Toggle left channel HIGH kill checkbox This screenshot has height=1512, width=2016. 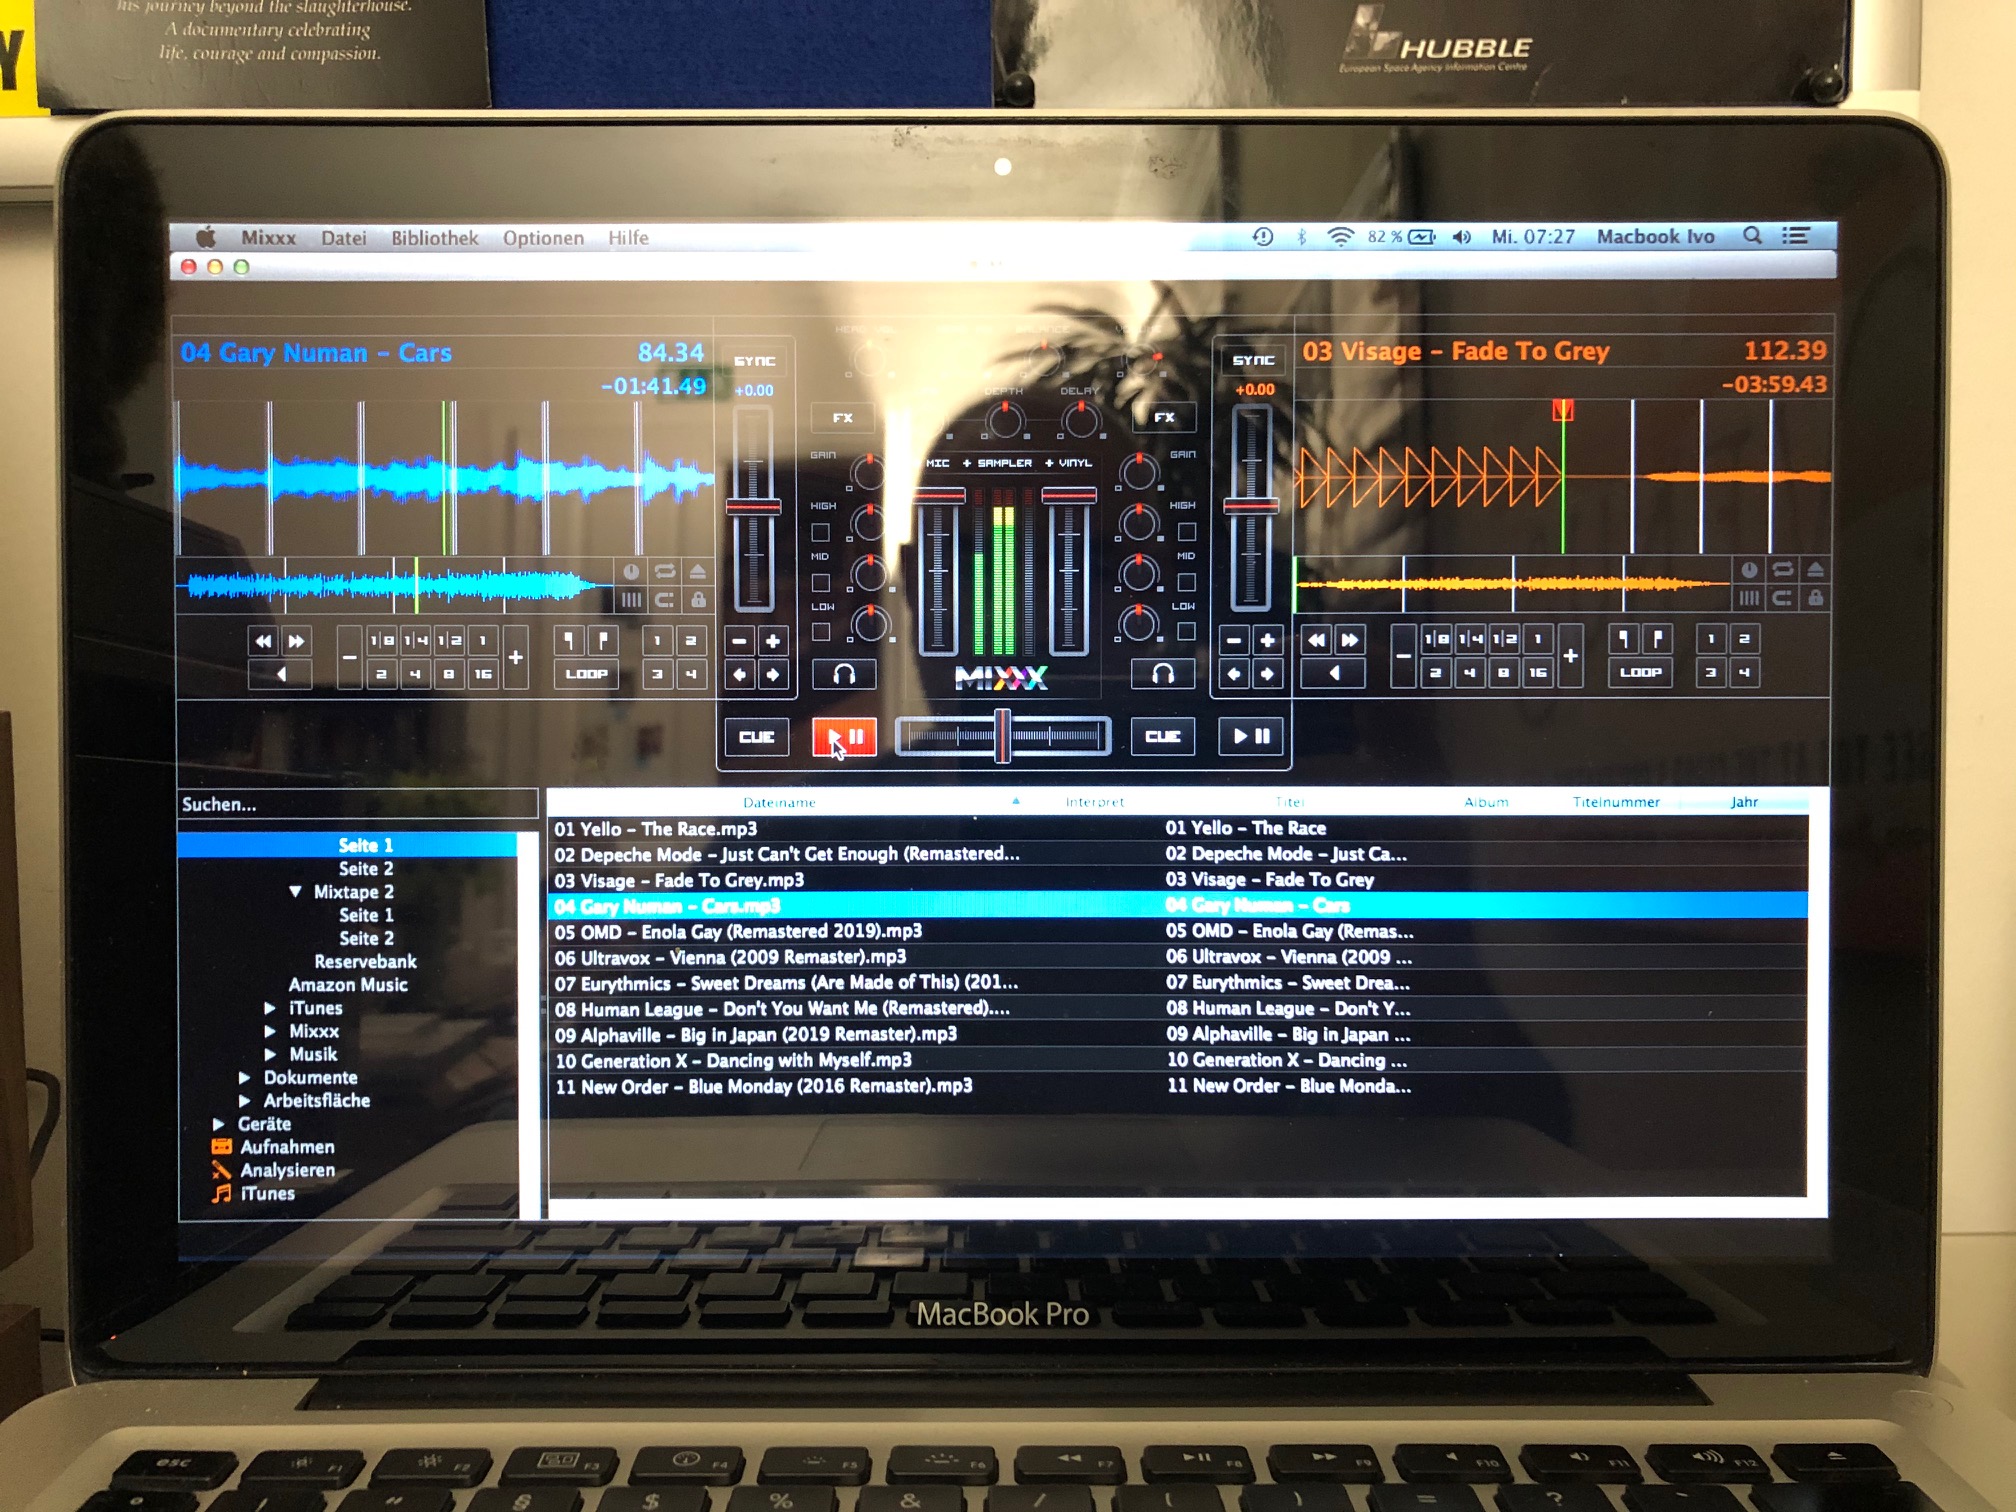[x=820, y=532]
